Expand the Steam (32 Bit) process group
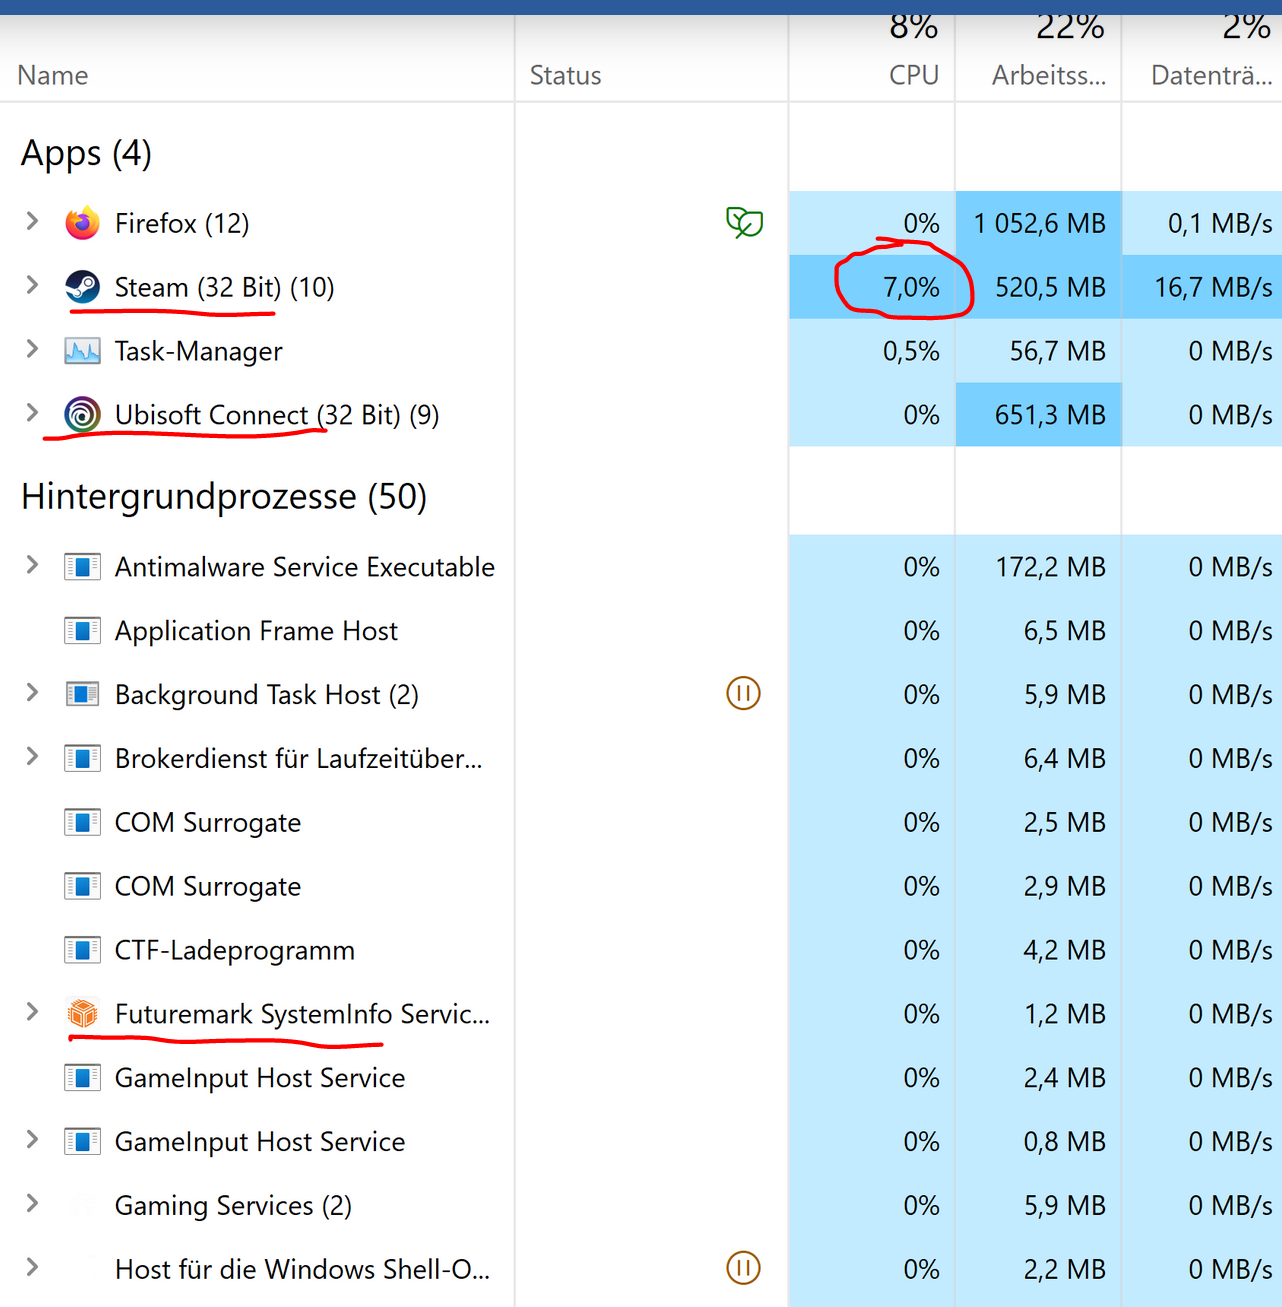The height and width of the screenshot is (1307, 1282). click(x=32, y=285)
